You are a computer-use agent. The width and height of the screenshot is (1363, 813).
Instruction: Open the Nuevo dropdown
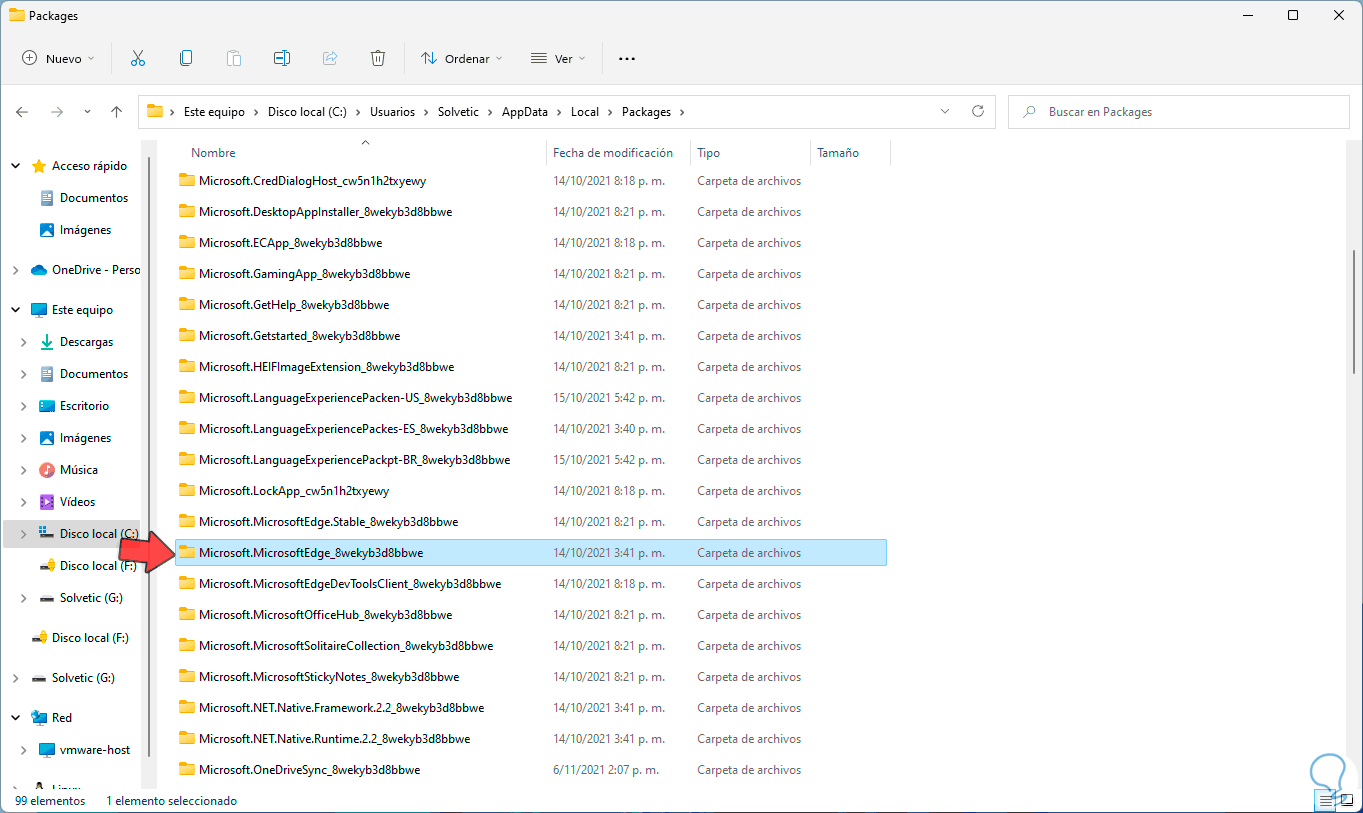point(58,59)
